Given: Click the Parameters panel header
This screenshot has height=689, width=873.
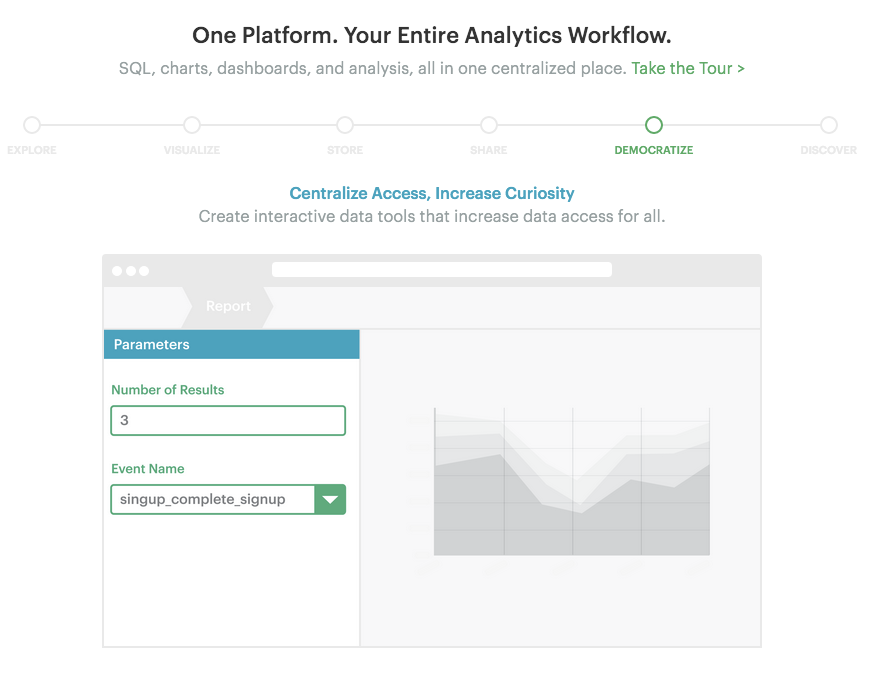Looking at the screenshot, I should coord(231,344).
